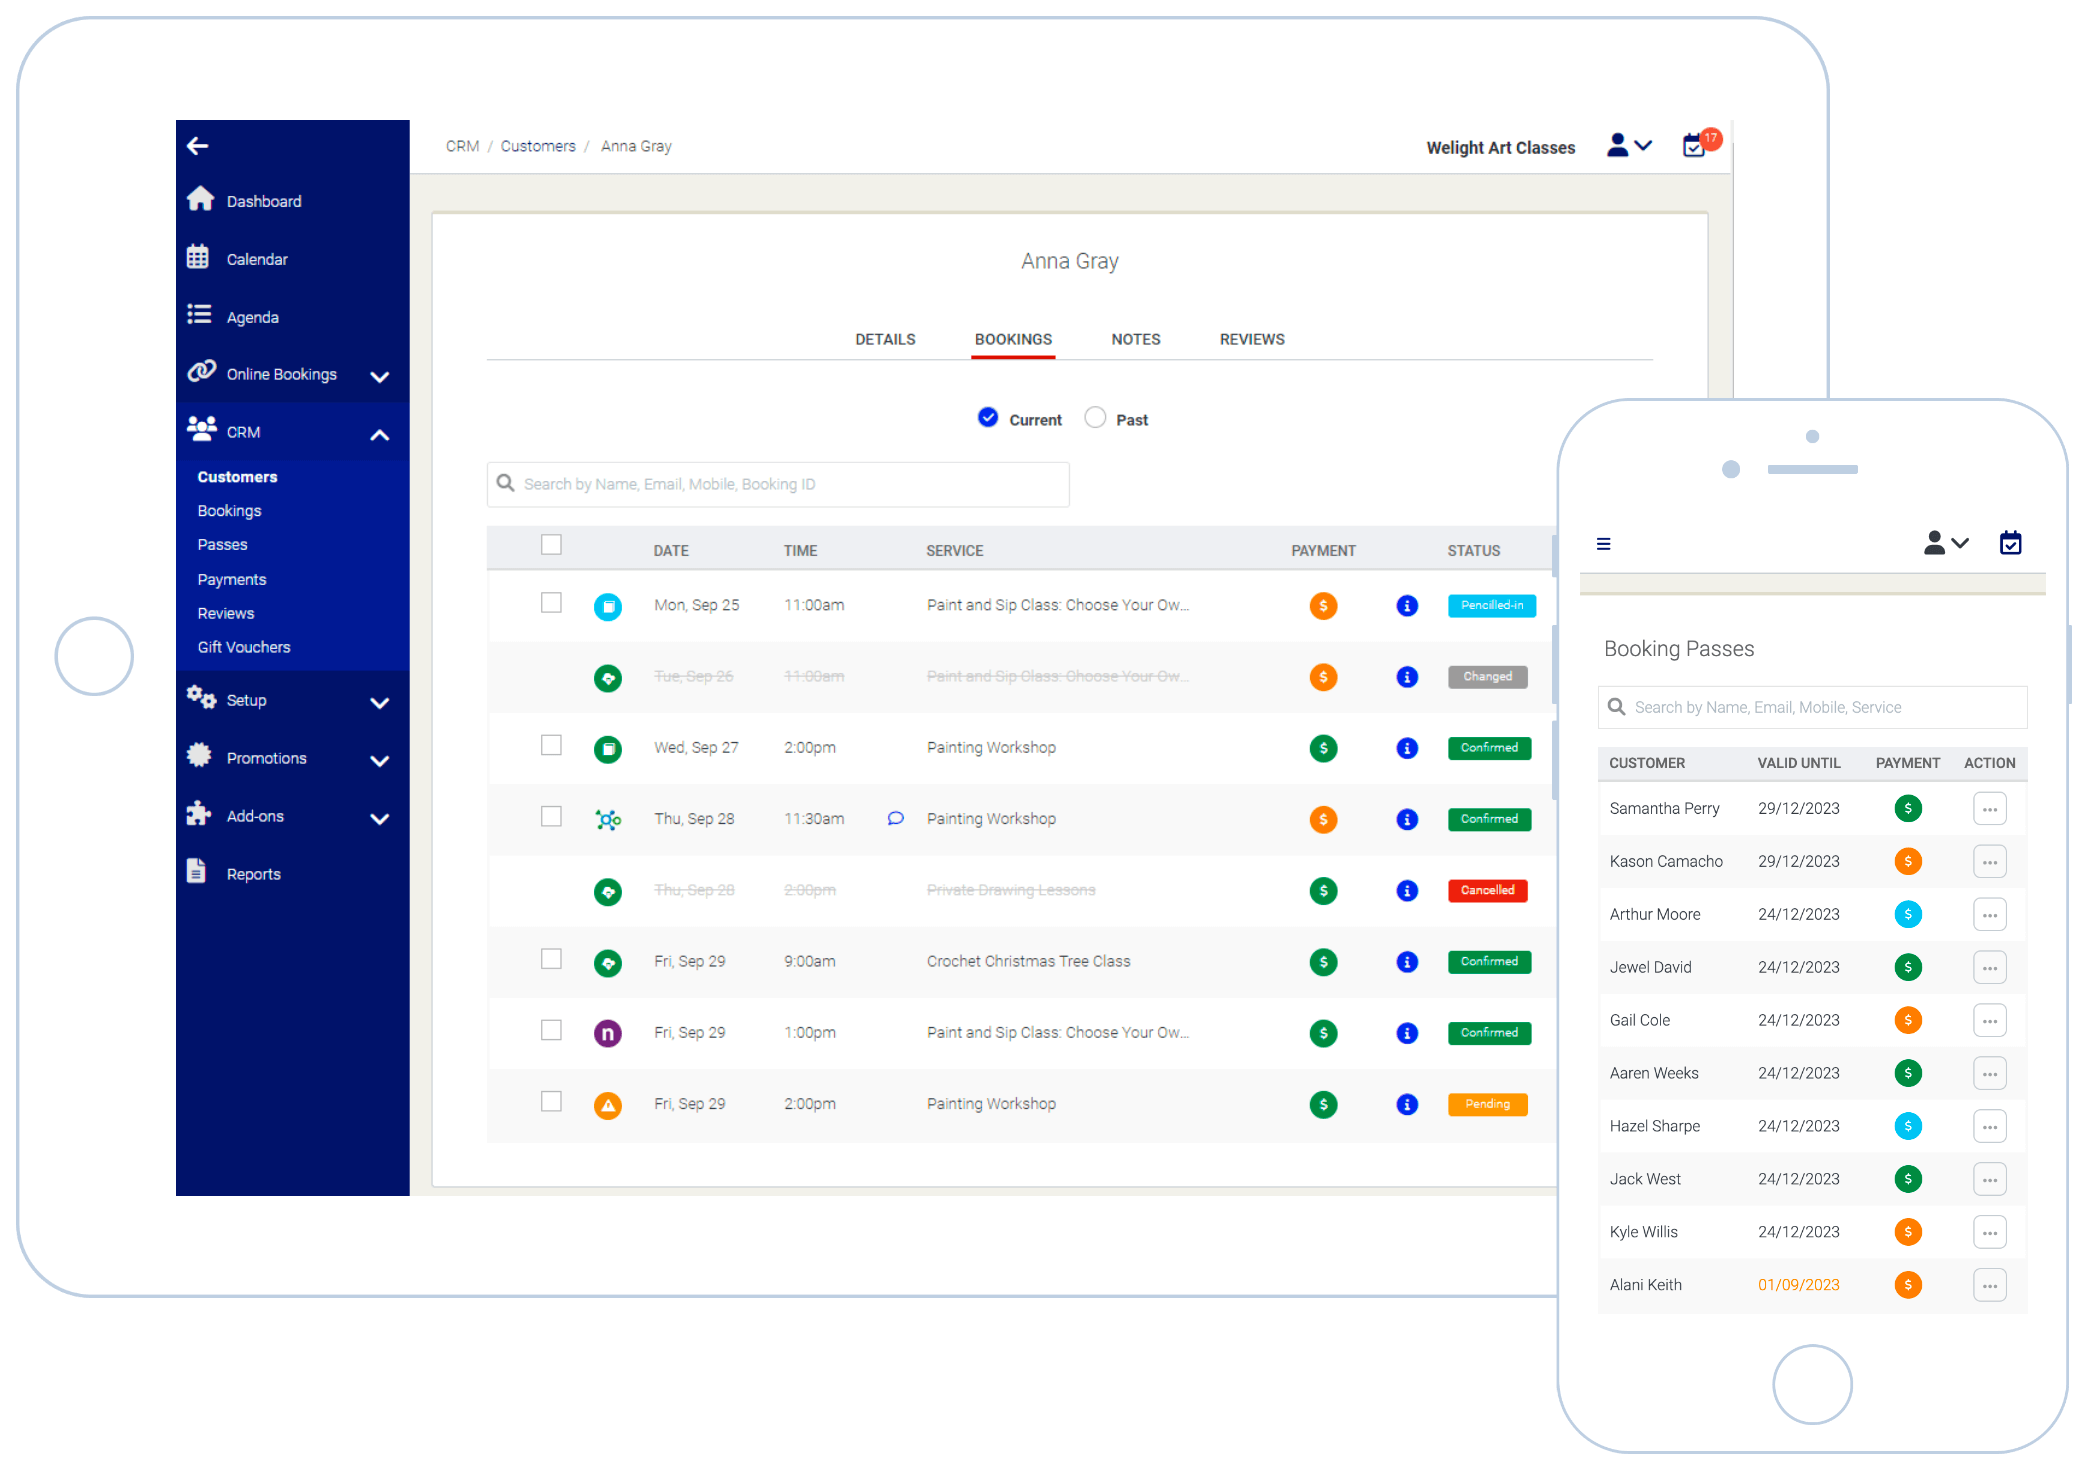2088x1470 pixels.
Task: Go to Customers in breadcrumb
Action: coord(538,146)
